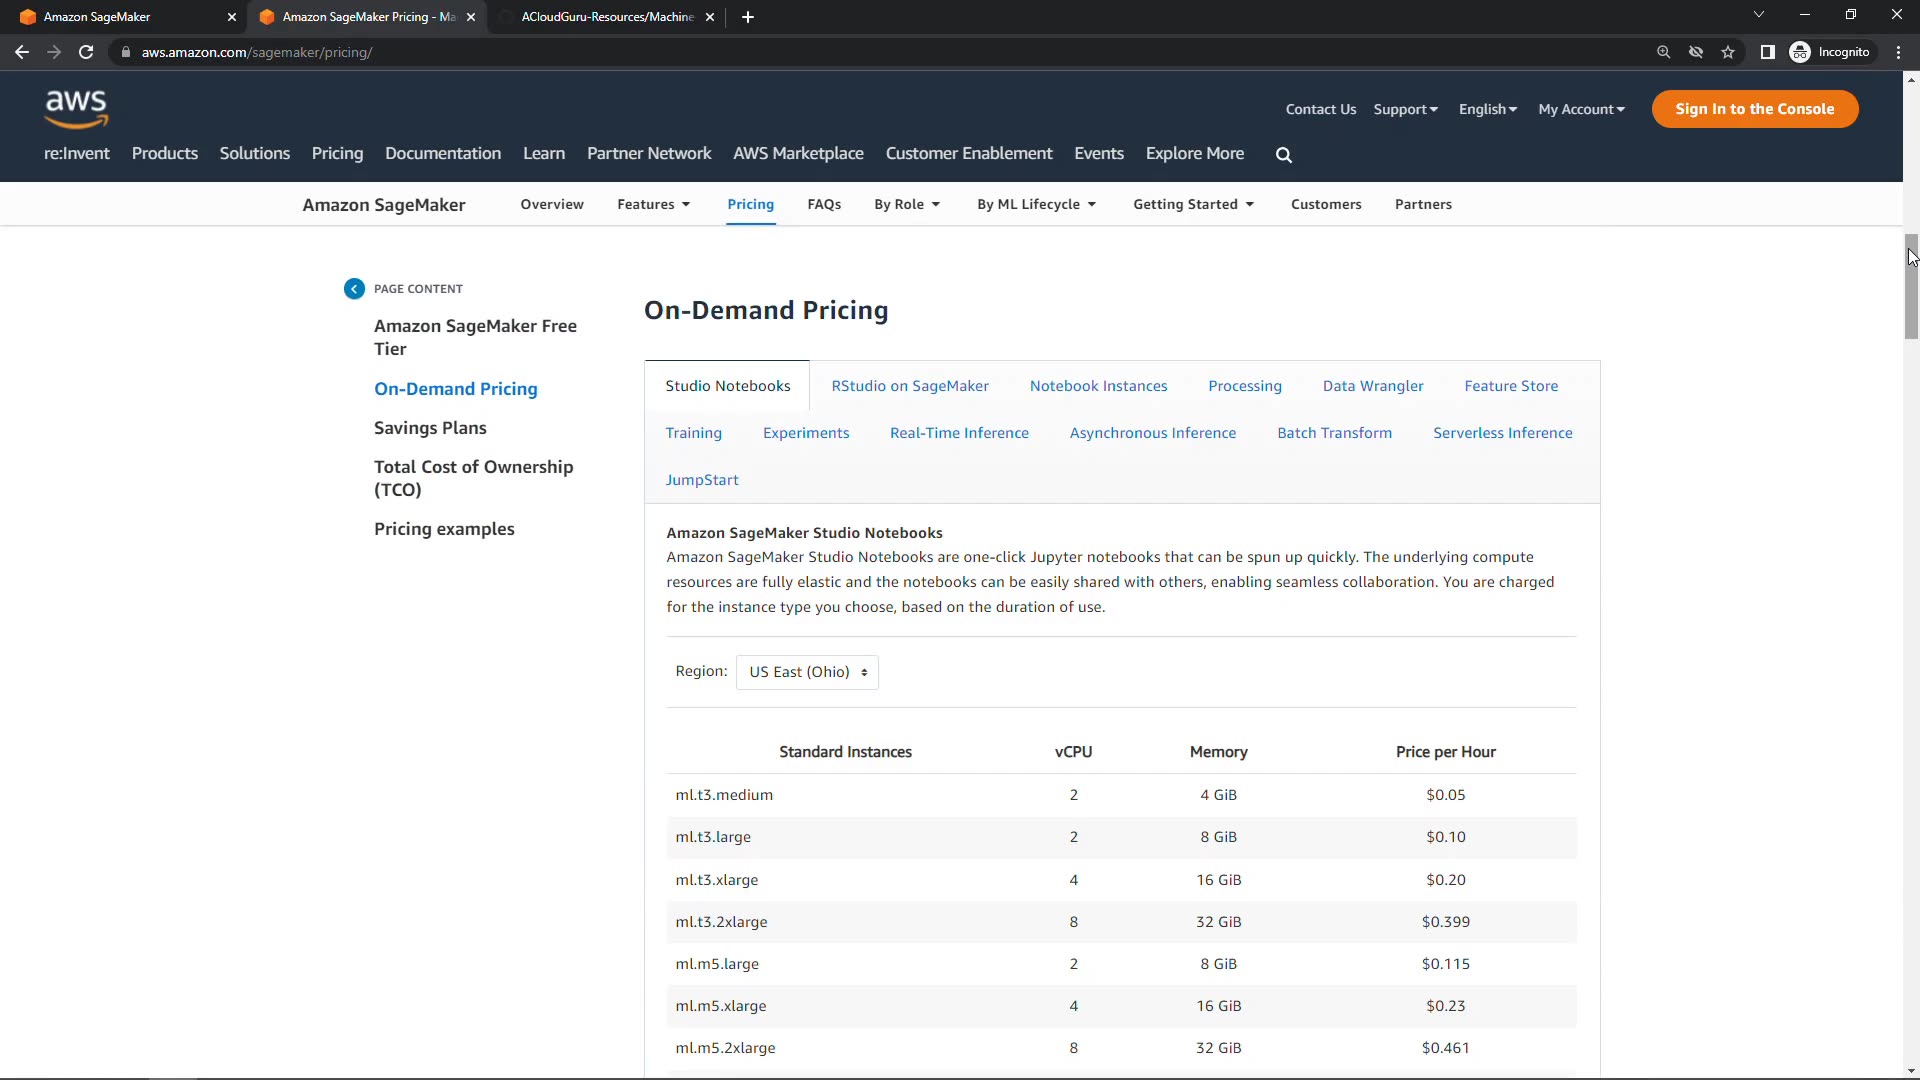Click the browser zoom magnifier icon
The height and width of the screenshot is (1080, 1920).
coord(1663,52)
